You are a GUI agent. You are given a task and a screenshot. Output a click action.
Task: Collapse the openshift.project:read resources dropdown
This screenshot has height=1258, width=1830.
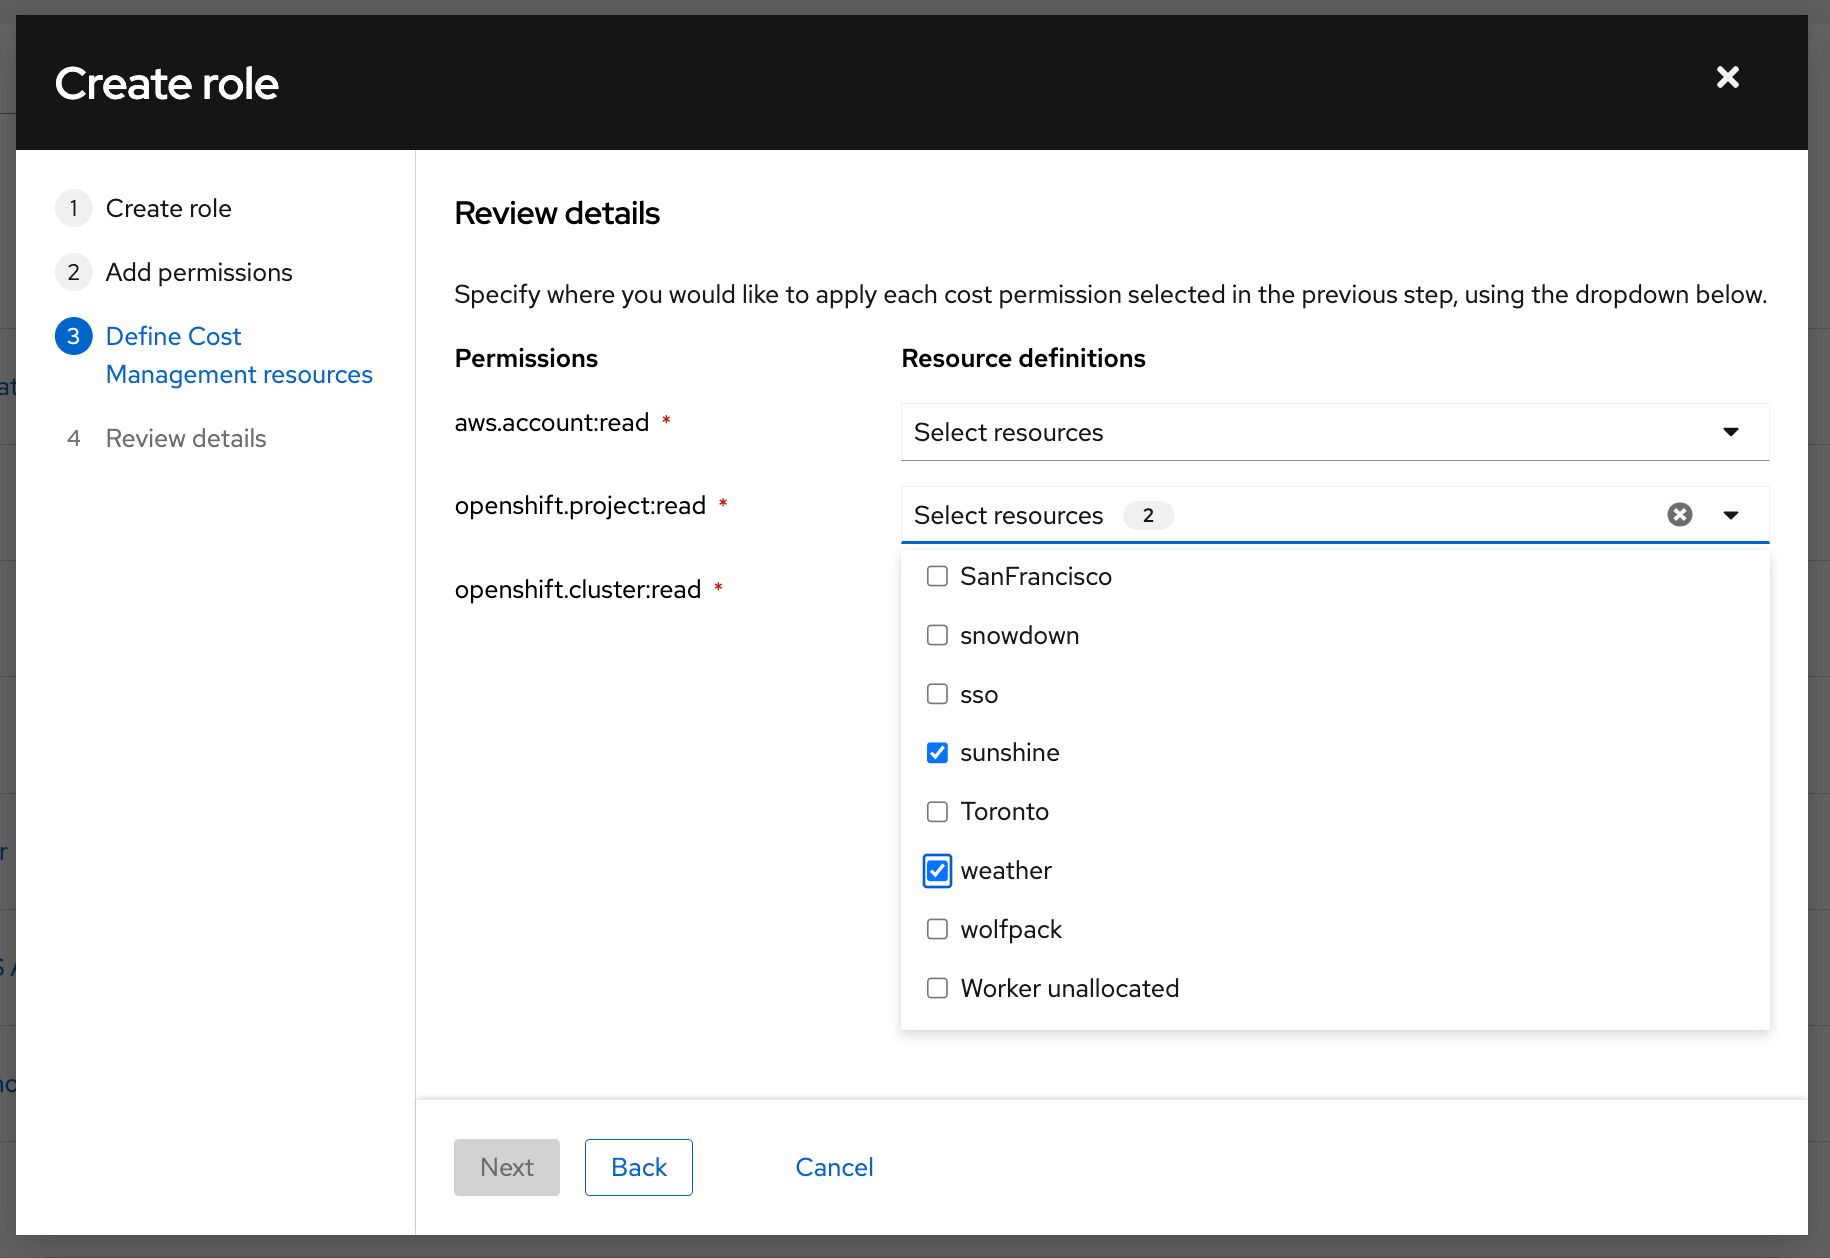pyautogui.click(x=1731, y=515)
